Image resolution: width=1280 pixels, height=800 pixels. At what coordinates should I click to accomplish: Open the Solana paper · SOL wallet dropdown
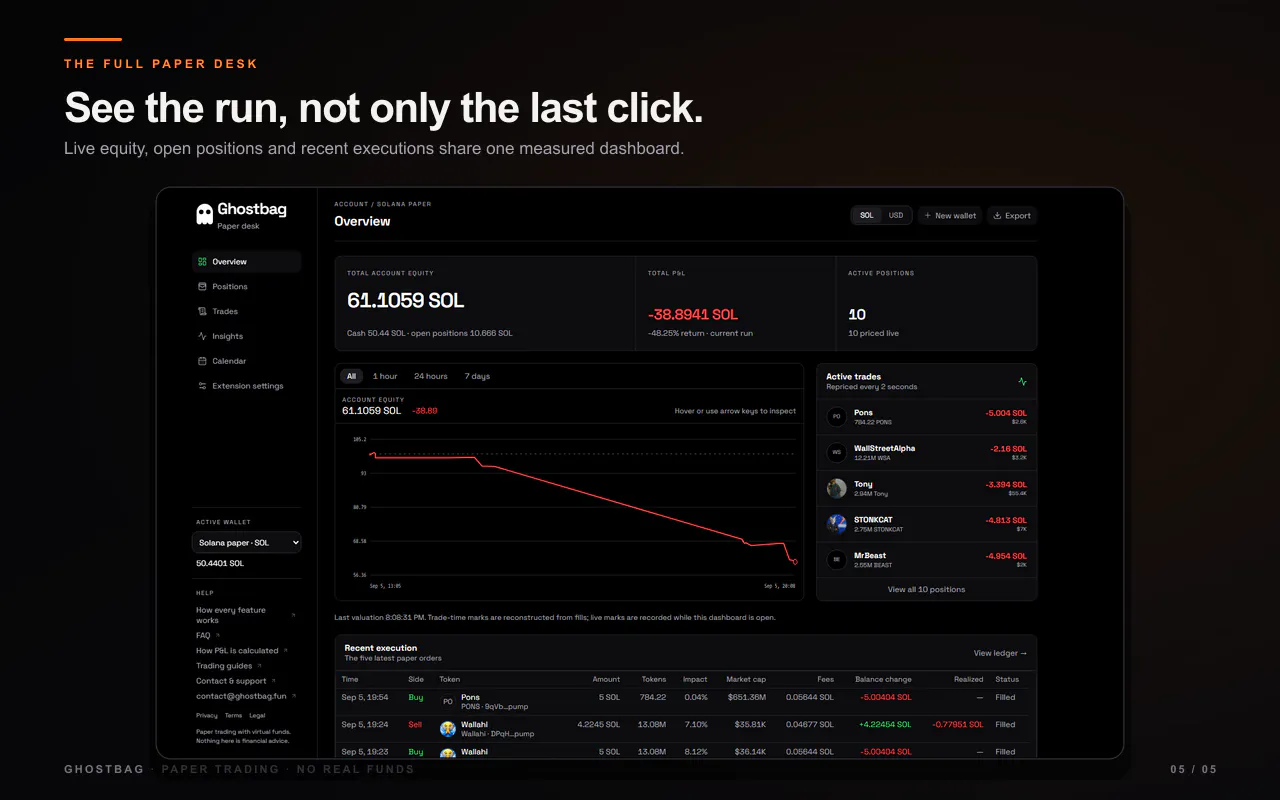246,543
